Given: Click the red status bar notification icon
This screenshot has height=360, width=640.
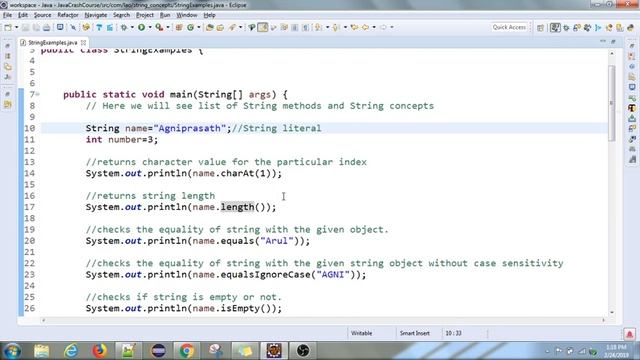Looking at the screenshot, I should pyautogui.click(x=629, y=334).
